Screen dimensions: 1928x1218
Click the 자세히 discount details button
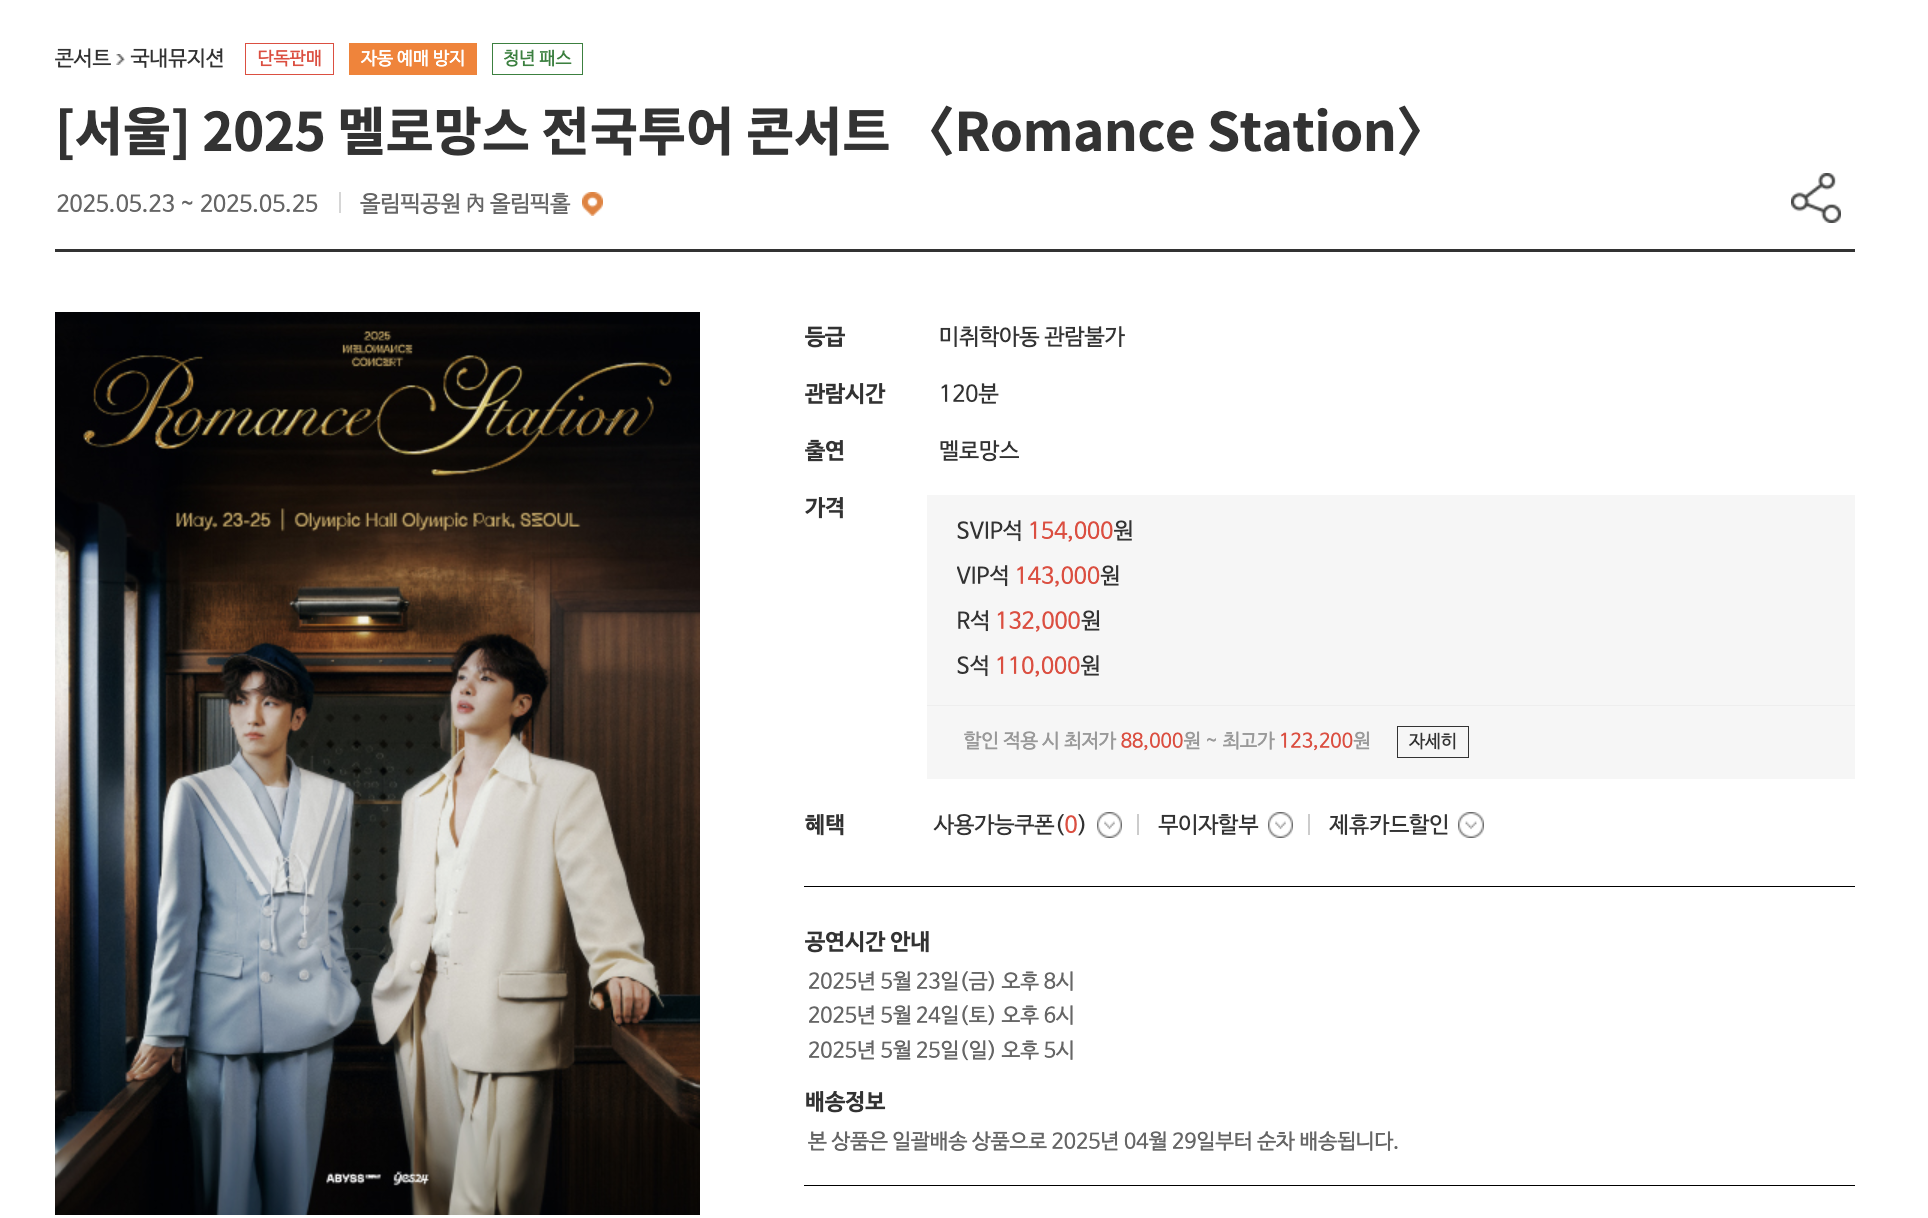[1432, 741]
